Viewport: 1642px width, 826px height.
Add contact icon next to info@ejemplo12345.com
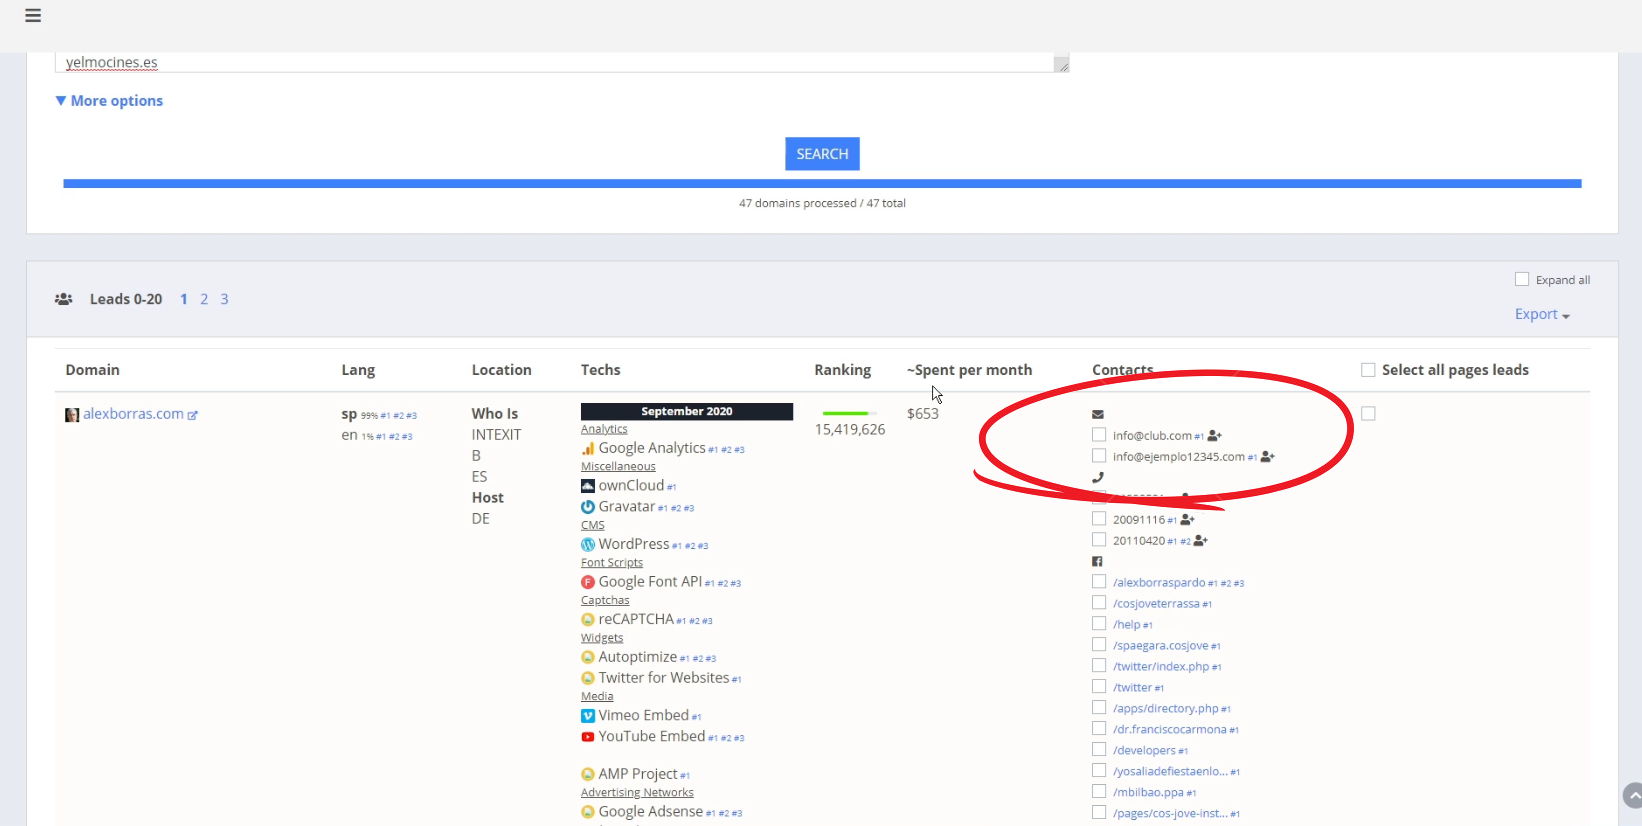coord(1268,457)
